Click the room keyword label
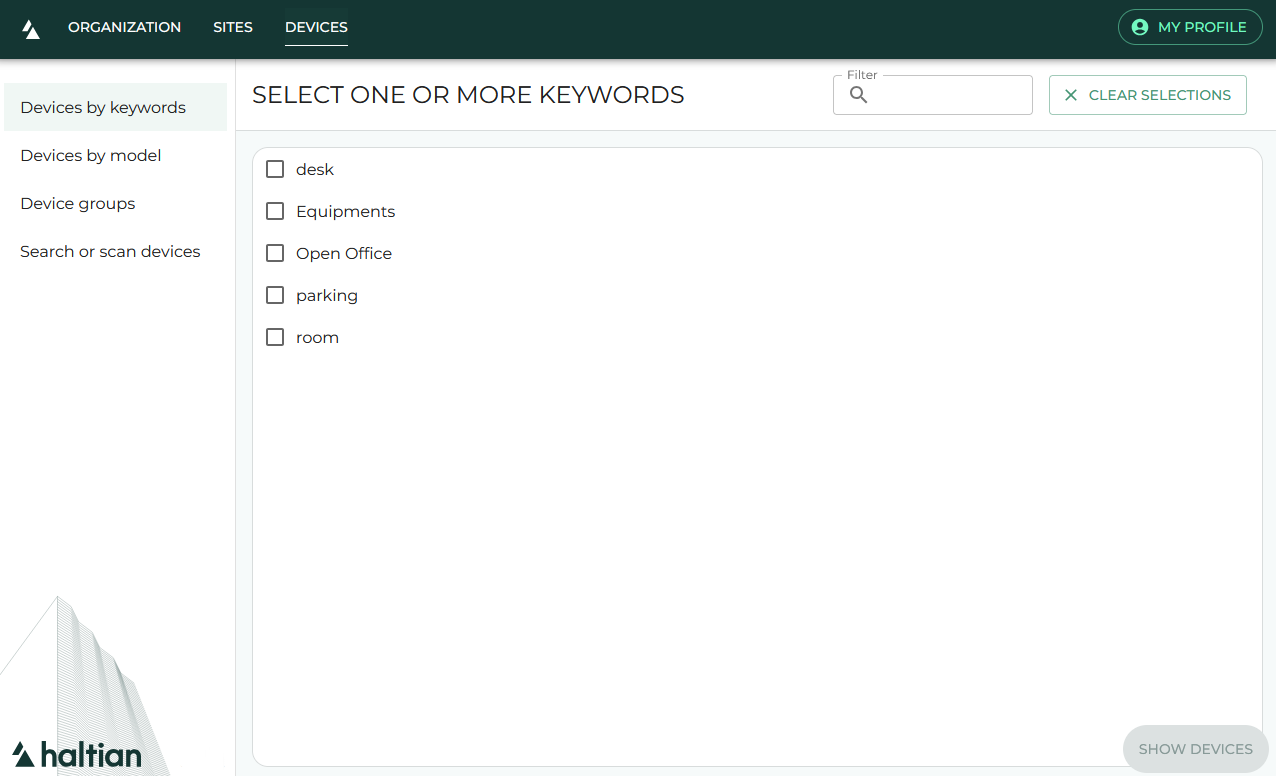The image size is (1276, 776). 317,337
